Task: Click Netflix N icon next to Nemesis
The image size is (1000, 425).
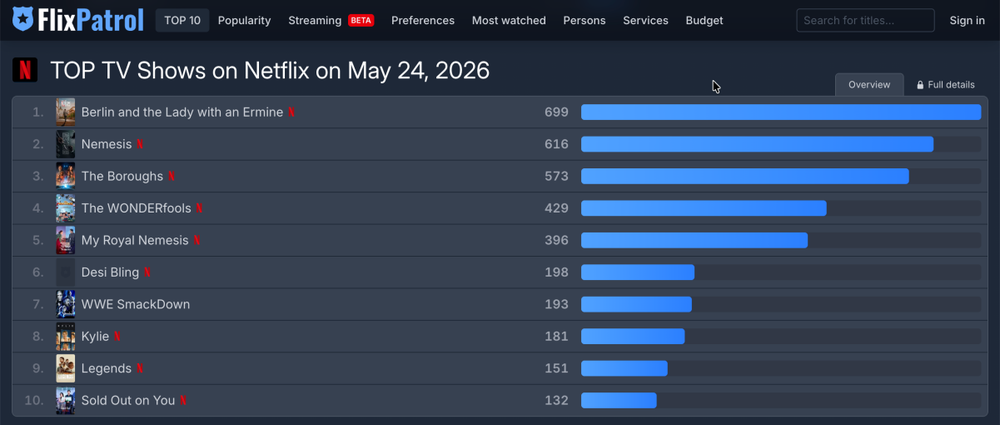Action: 140,144
